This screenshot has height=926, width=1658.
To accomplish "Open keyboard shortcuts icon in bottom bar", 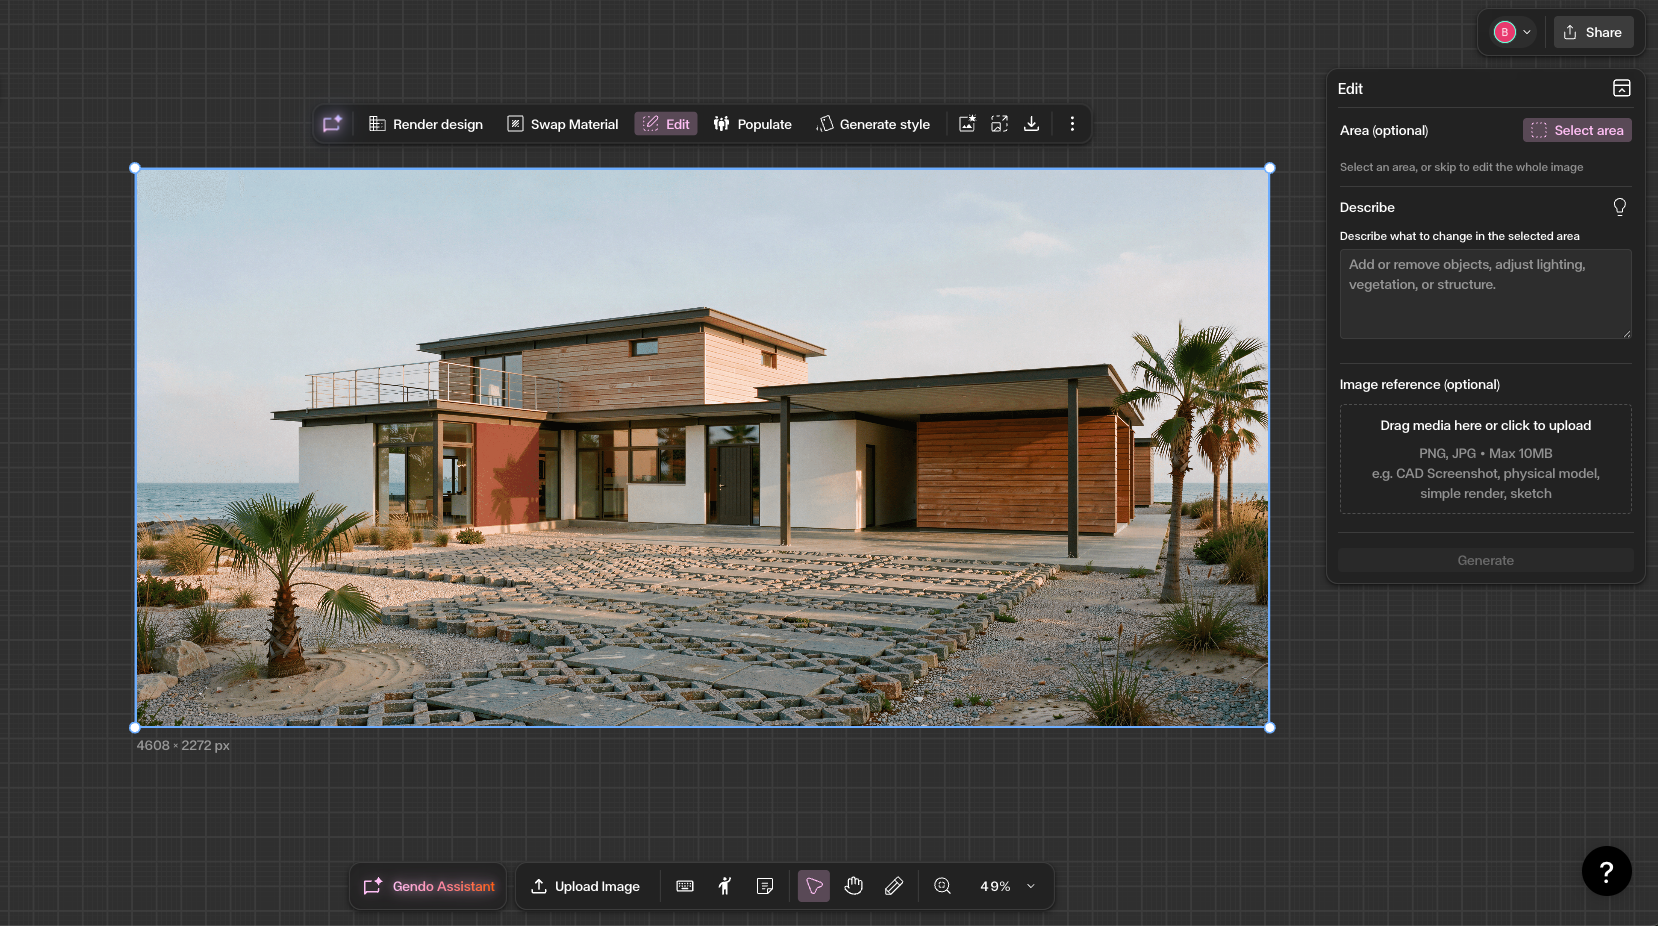I will tap(685, 886).
